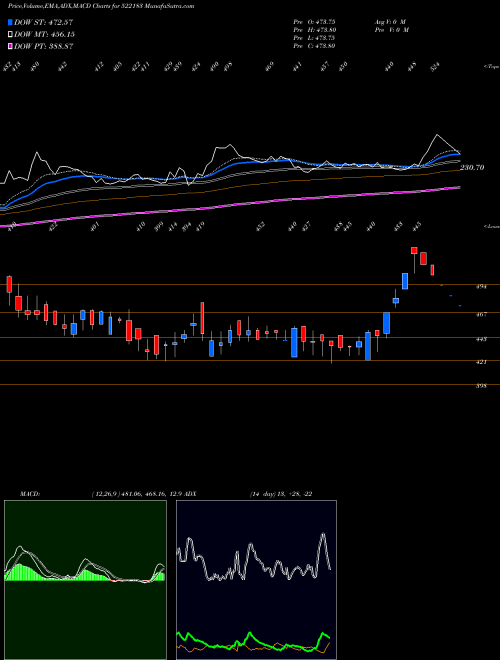This screenshot has height=660, width=500.
Task: Click the 443 price level label
Action: click(x=481, y=339)
